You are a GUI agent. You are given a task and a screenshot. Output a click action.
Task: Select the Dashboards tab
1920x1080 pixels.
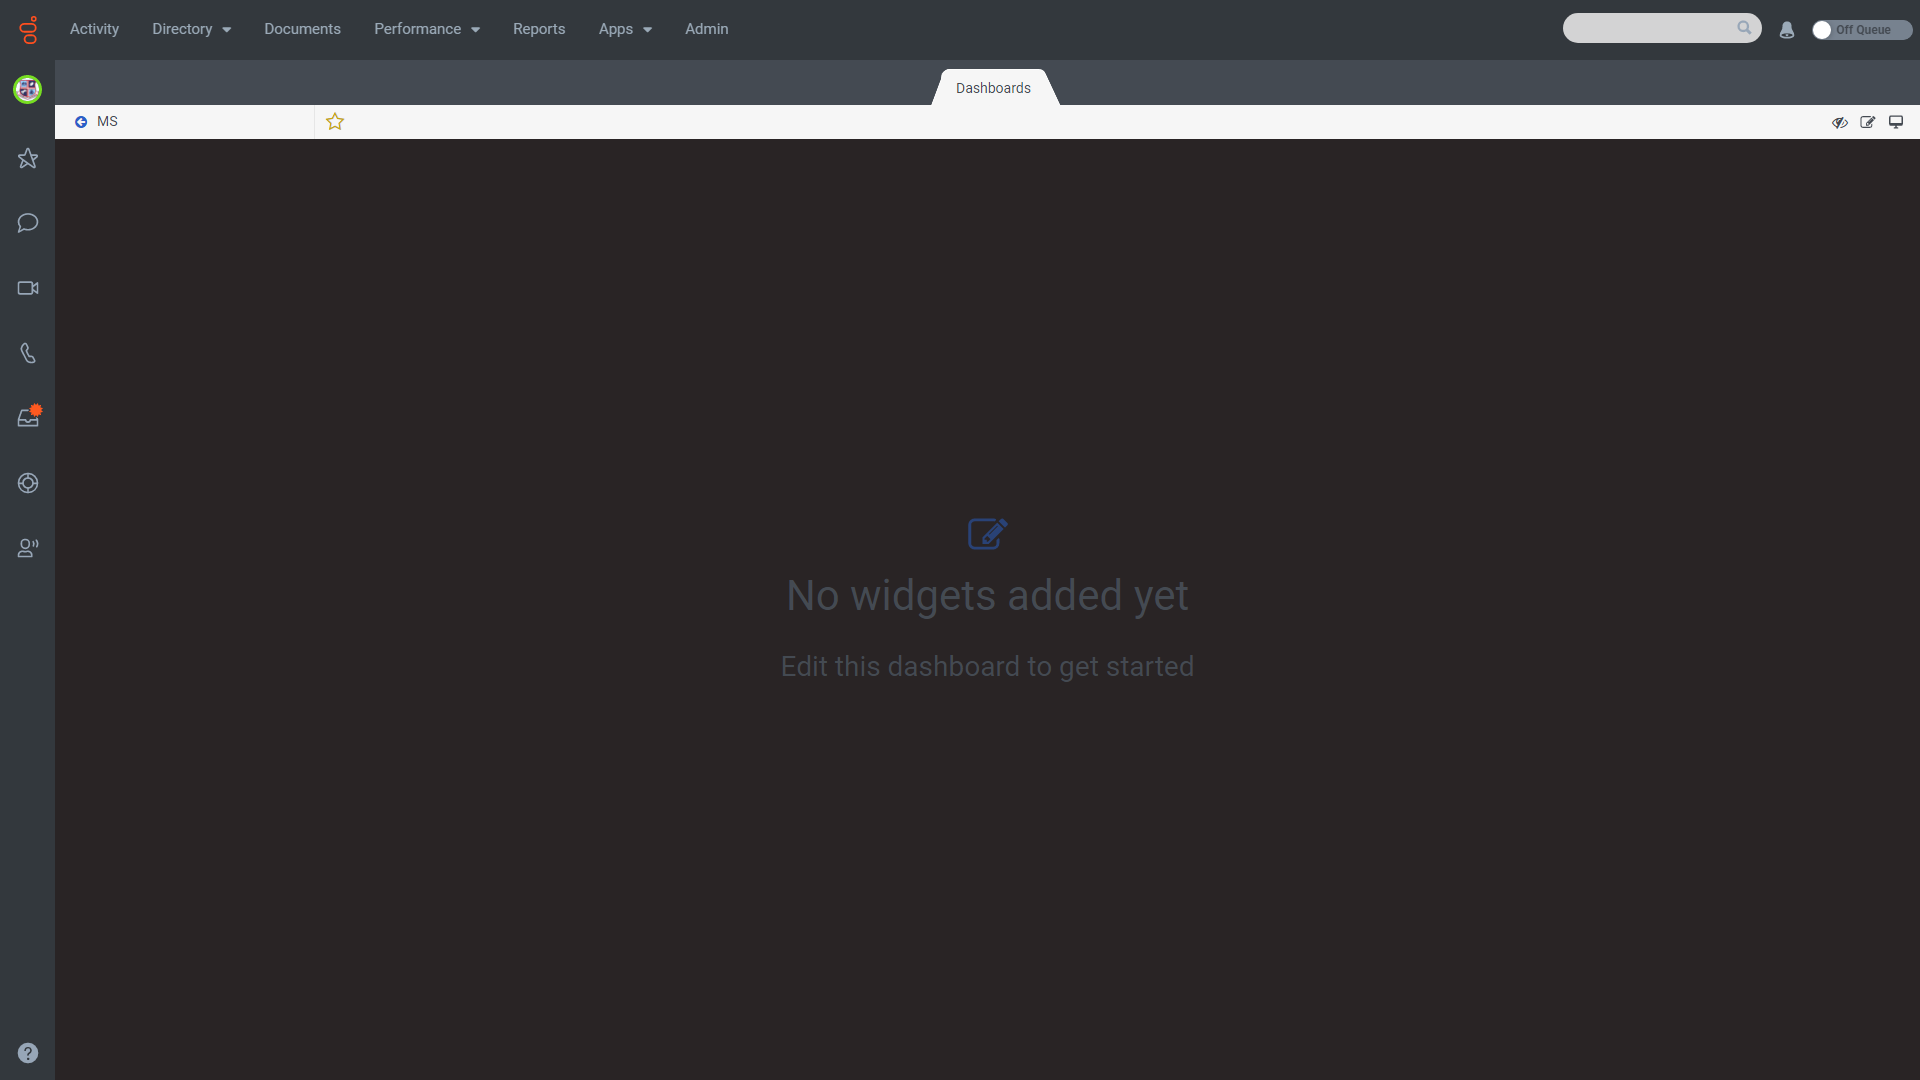[x=993, y=88]
